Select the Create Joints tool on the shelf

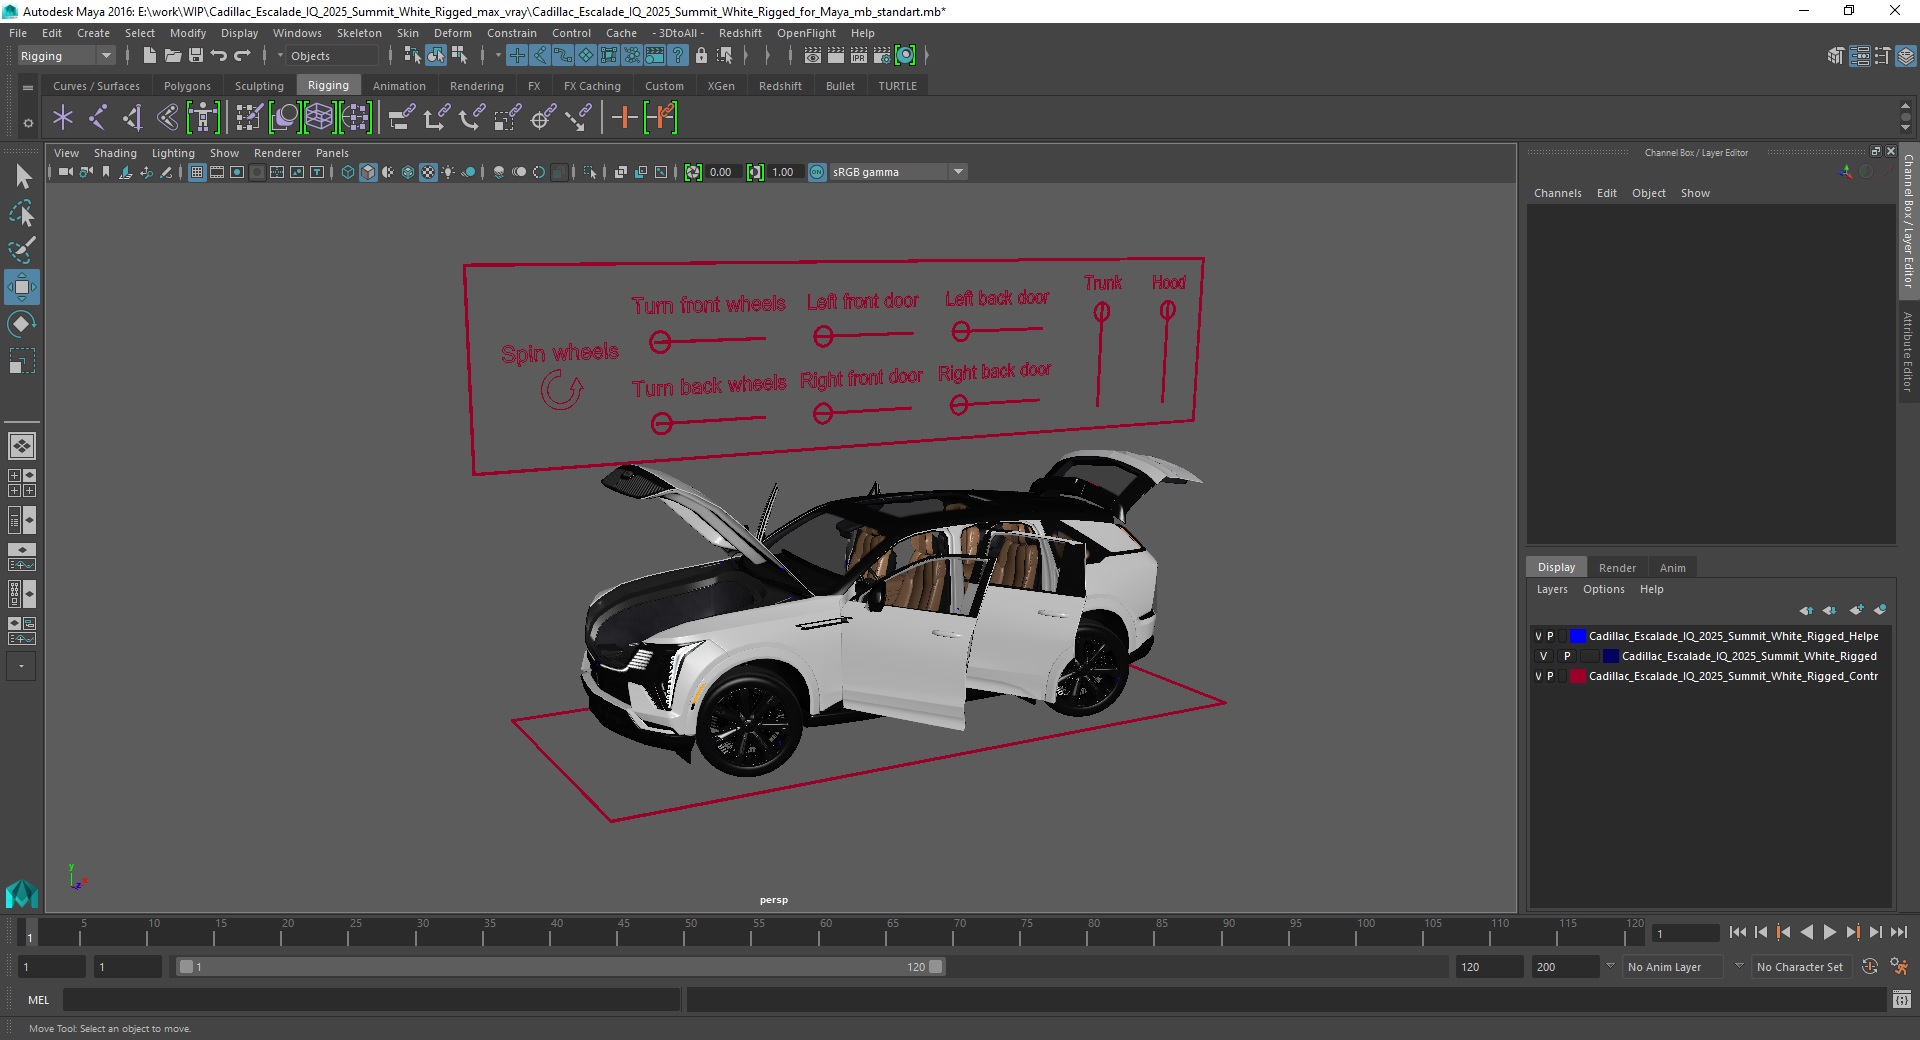point(97,118)
